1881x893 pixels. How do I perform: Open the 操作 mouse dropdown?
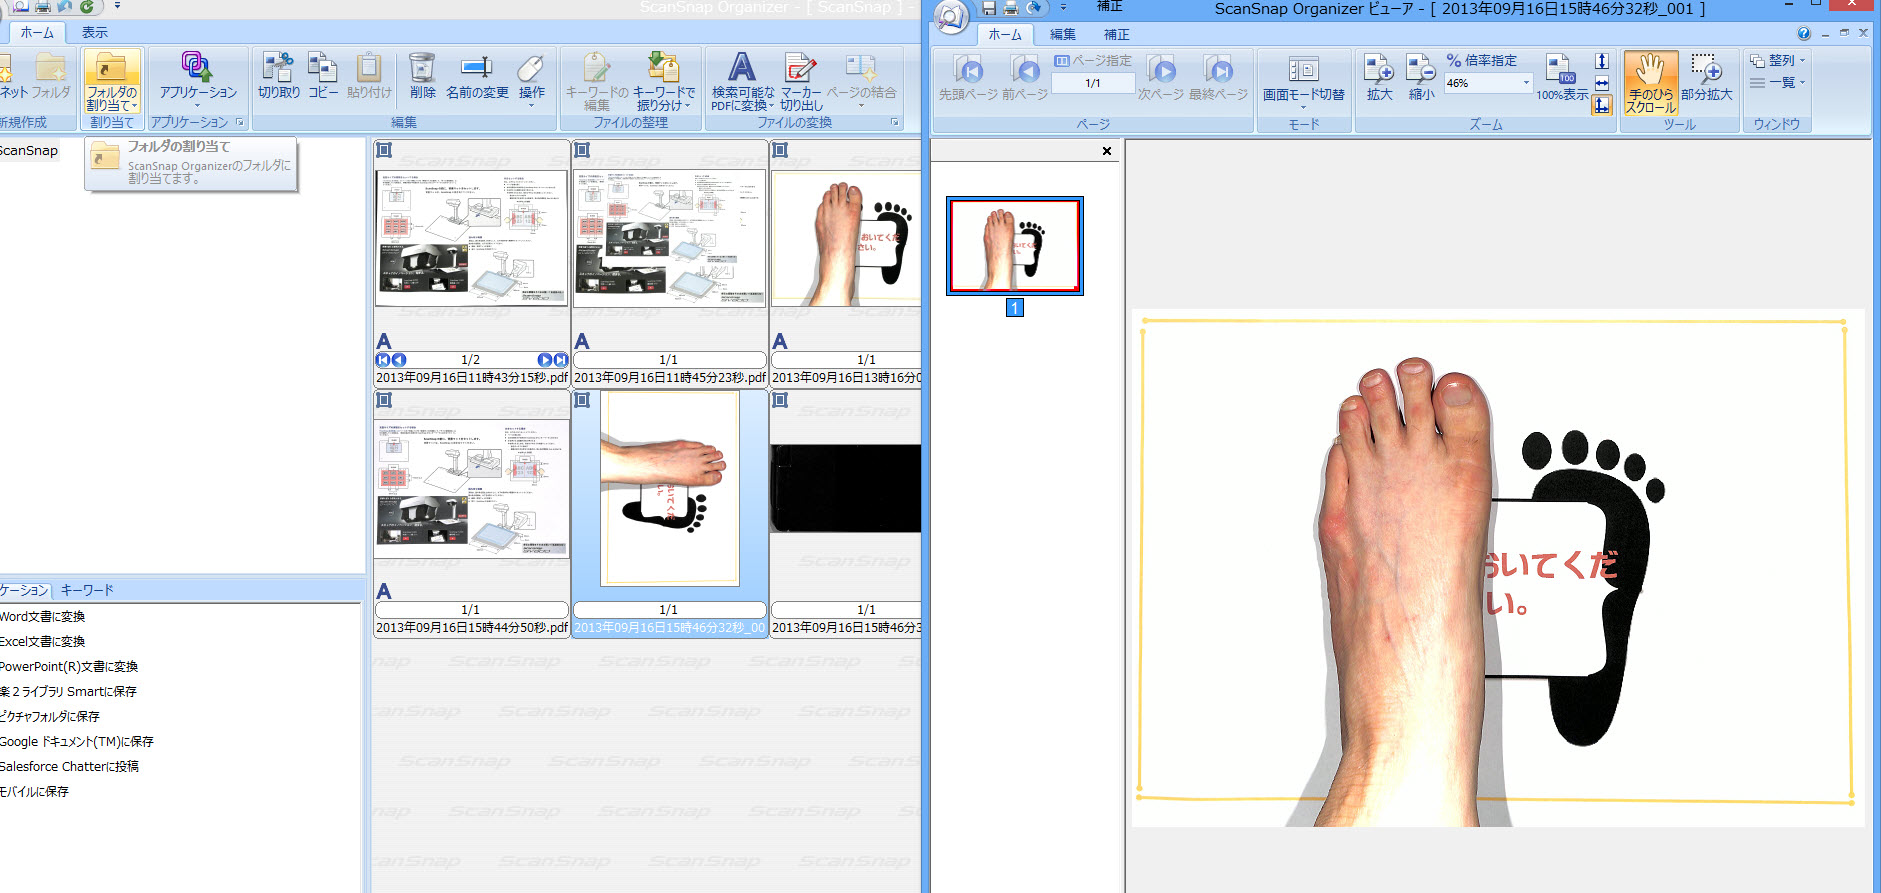click(532, 79)
